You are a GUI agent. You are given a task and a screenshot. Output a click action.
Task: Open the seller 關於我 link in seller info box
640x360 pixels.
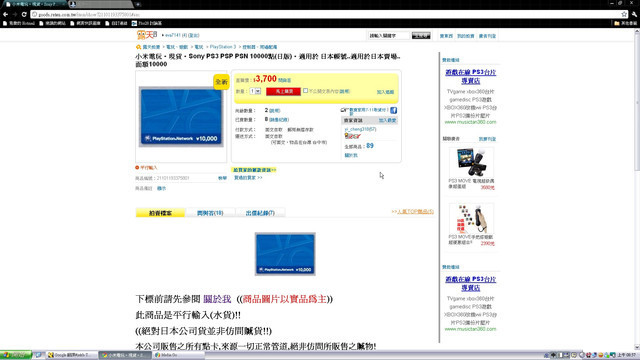[x=351, y=156]
